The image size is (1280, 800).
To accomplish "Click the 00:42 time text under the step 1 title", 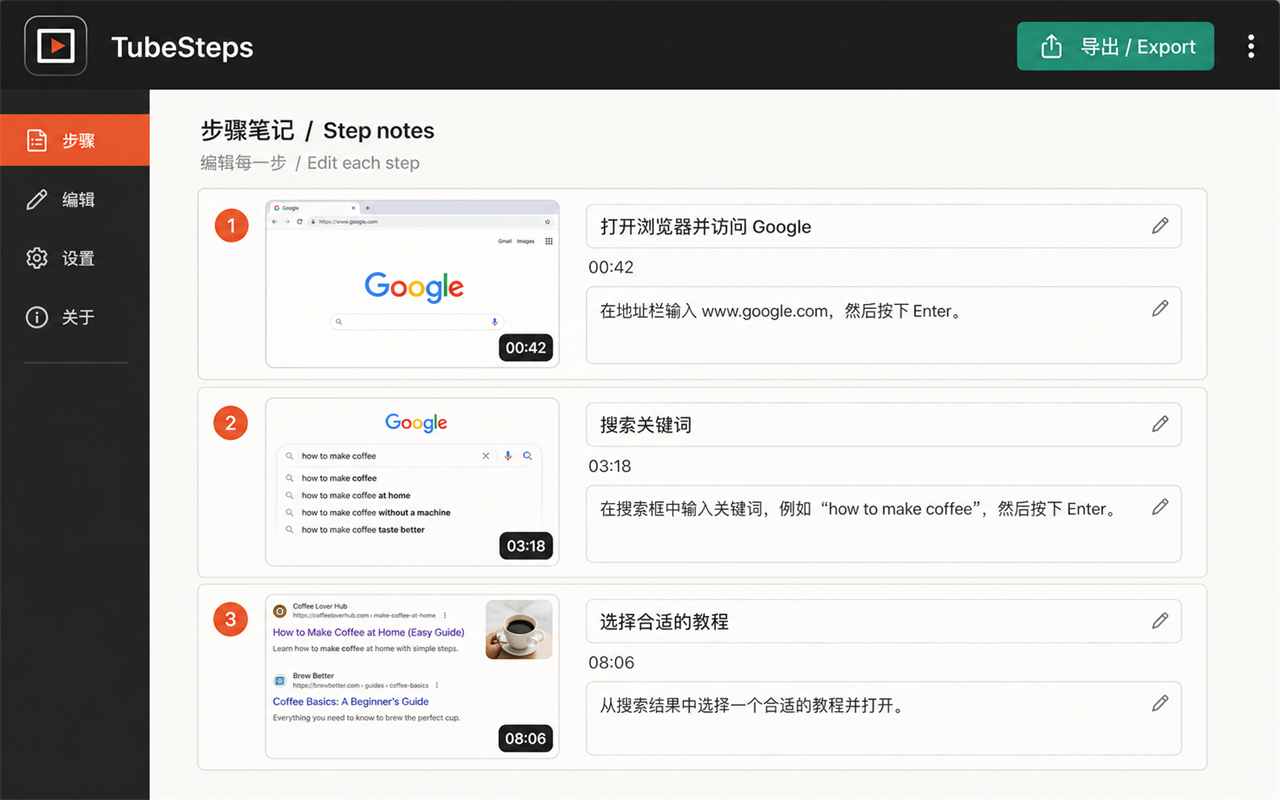I will [x=611, y=267].
